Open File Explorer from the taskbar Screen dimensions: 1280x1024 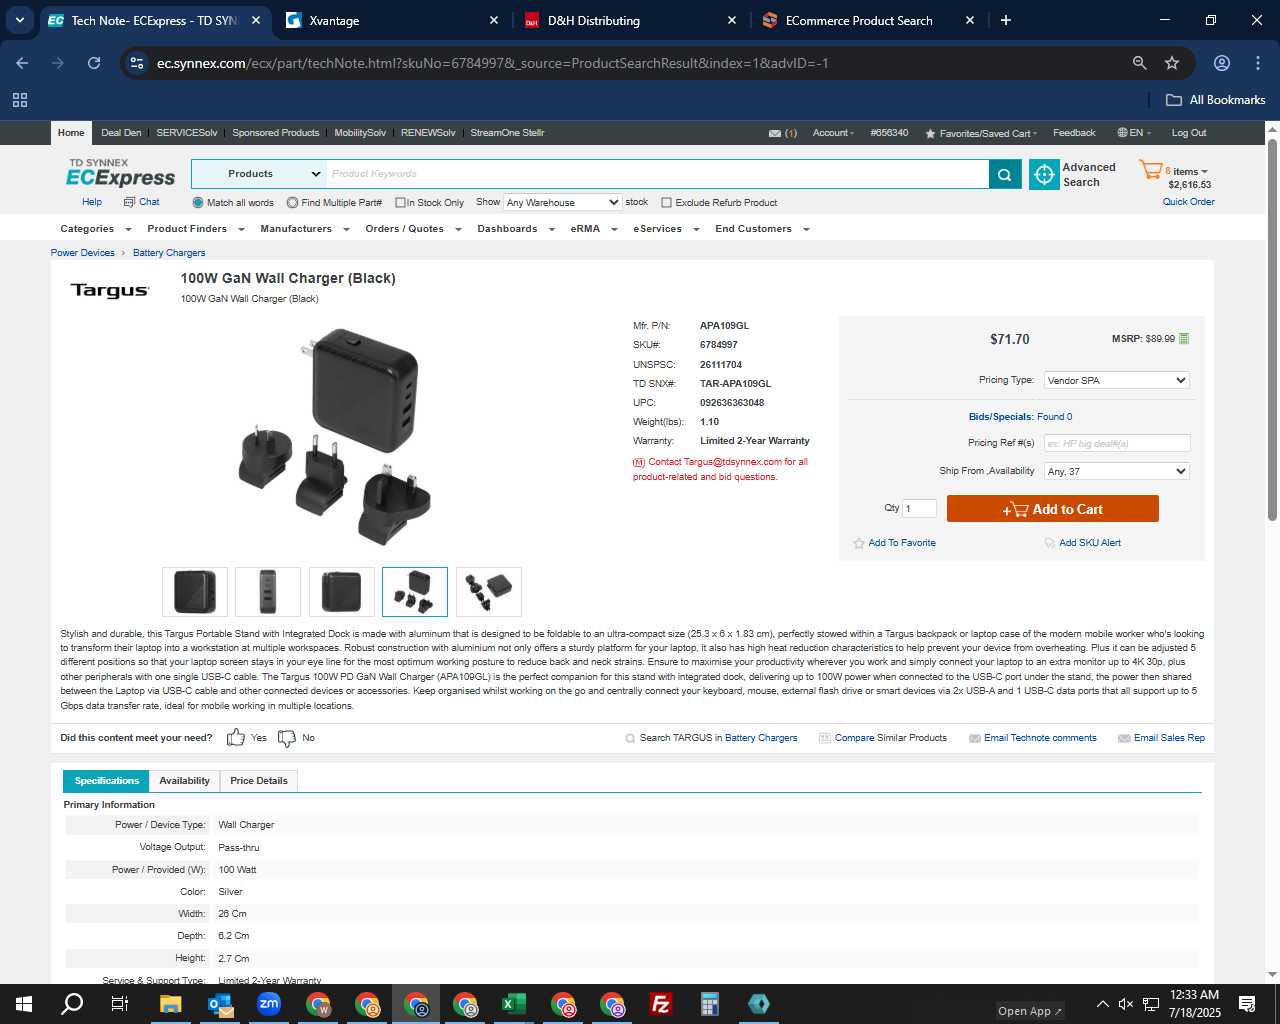tap(170, 1004)
